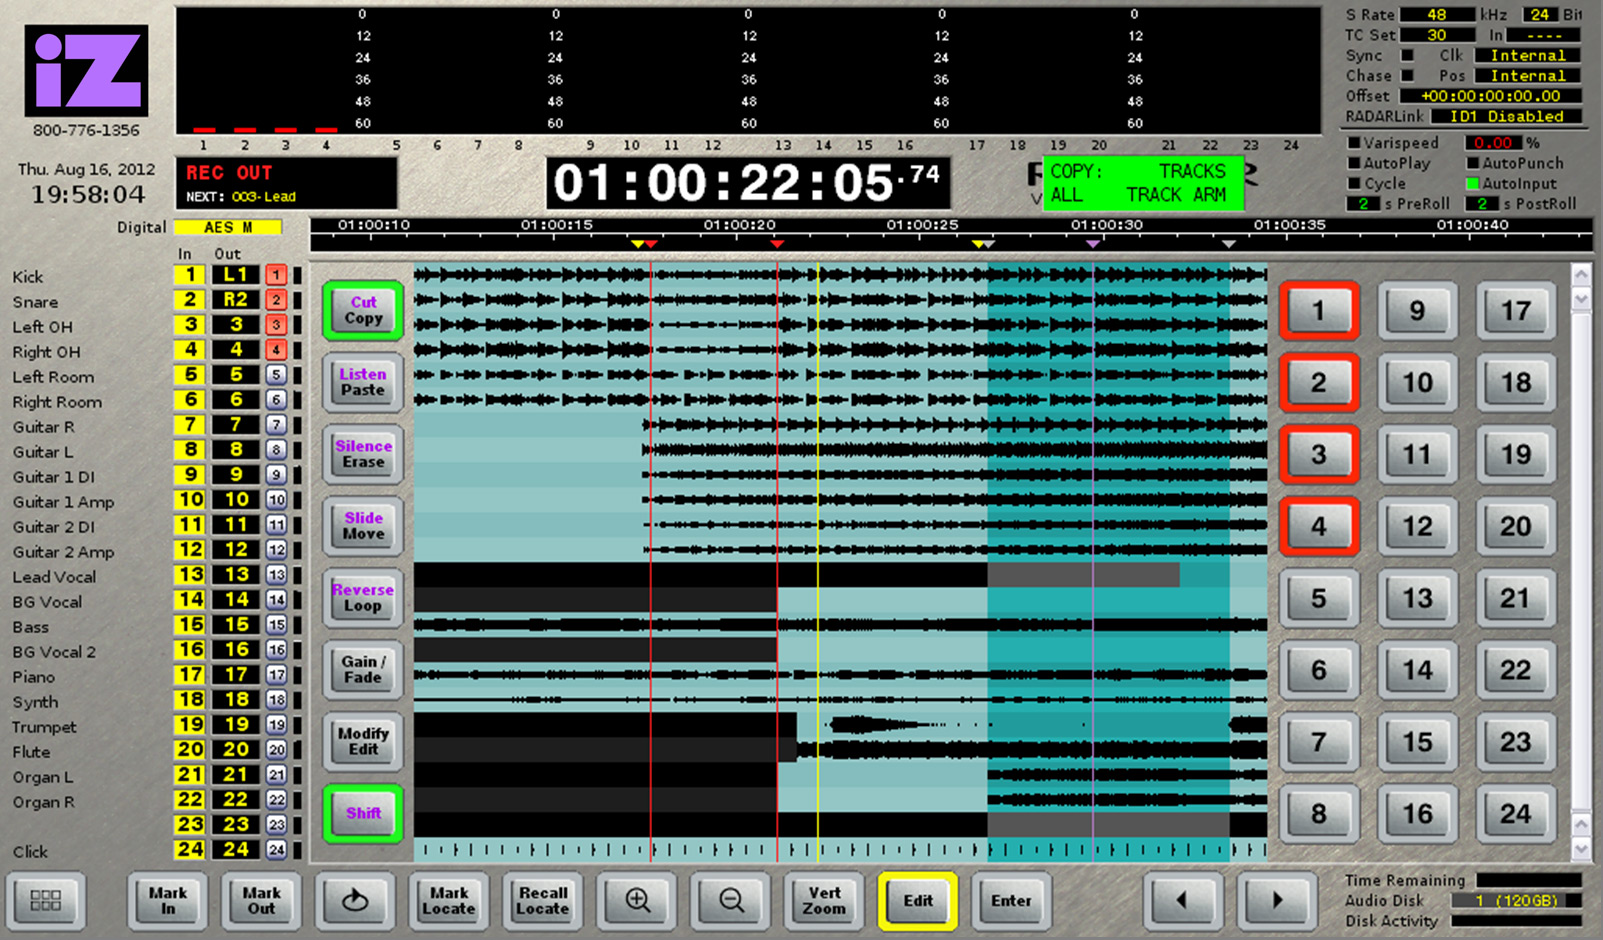This screenshot has height=940, width=1603.
Task: Click the left arrow navigation button
Action: click(x=1181, y=900)
